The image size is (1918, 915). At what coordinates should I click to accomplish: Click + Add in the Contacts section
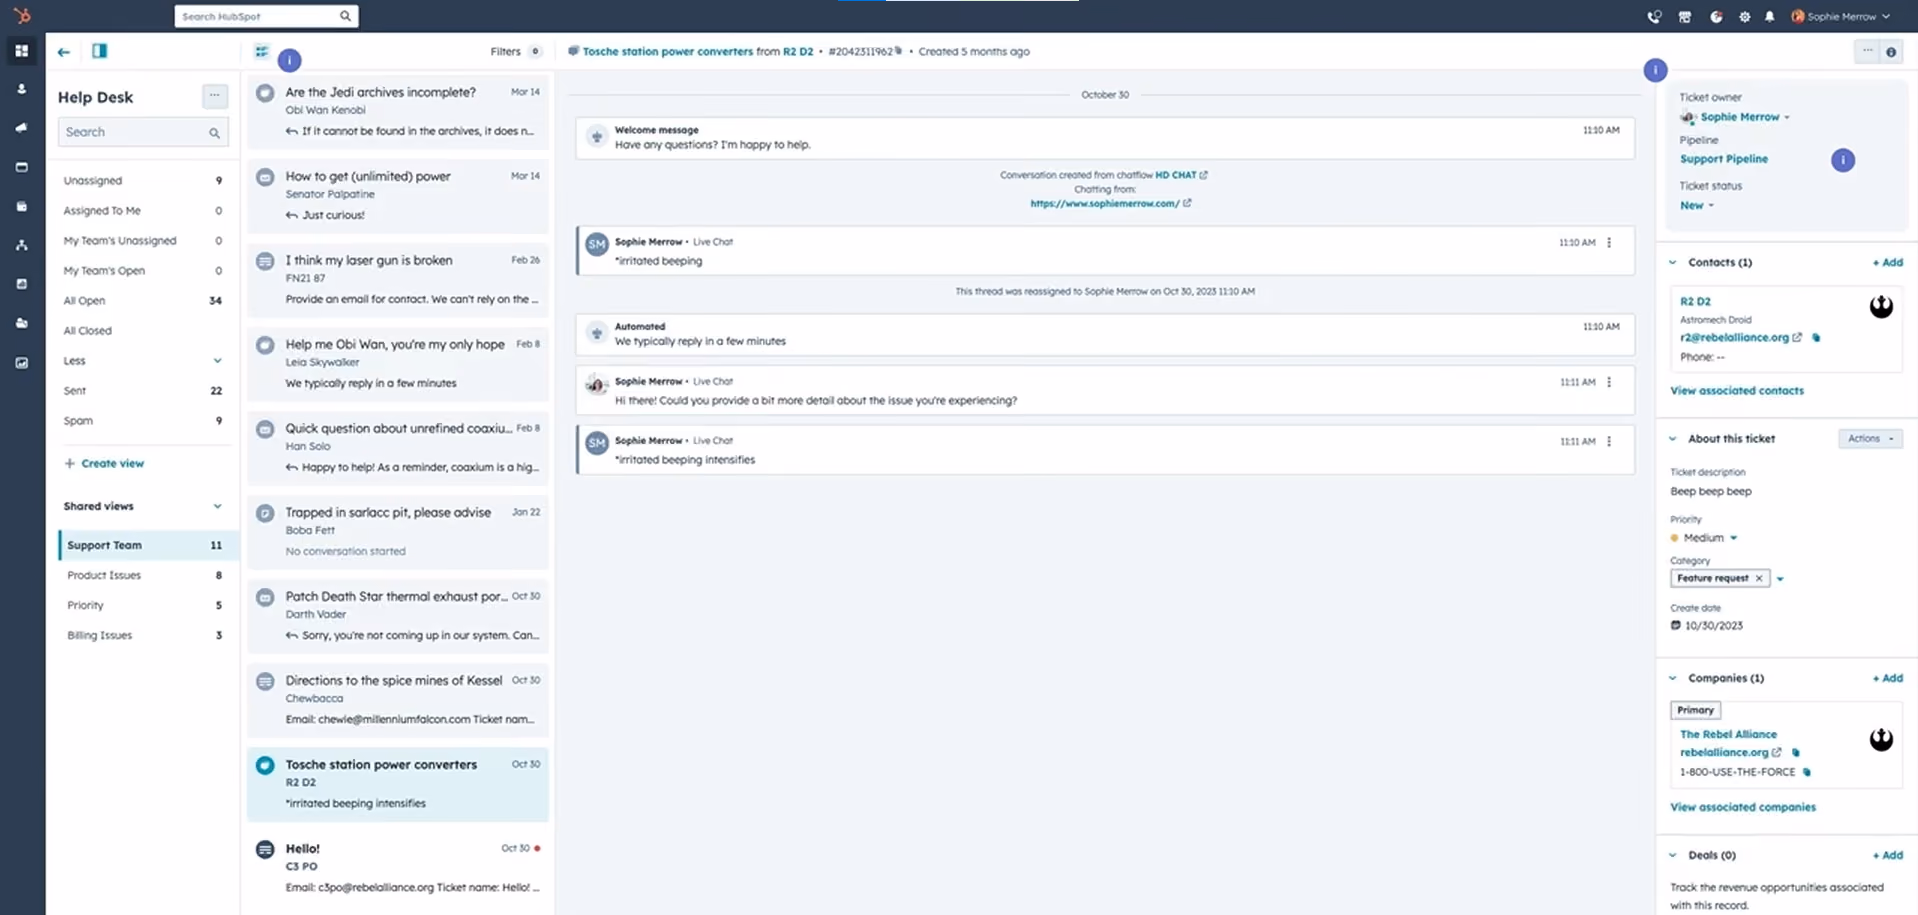click(1887, 263)
